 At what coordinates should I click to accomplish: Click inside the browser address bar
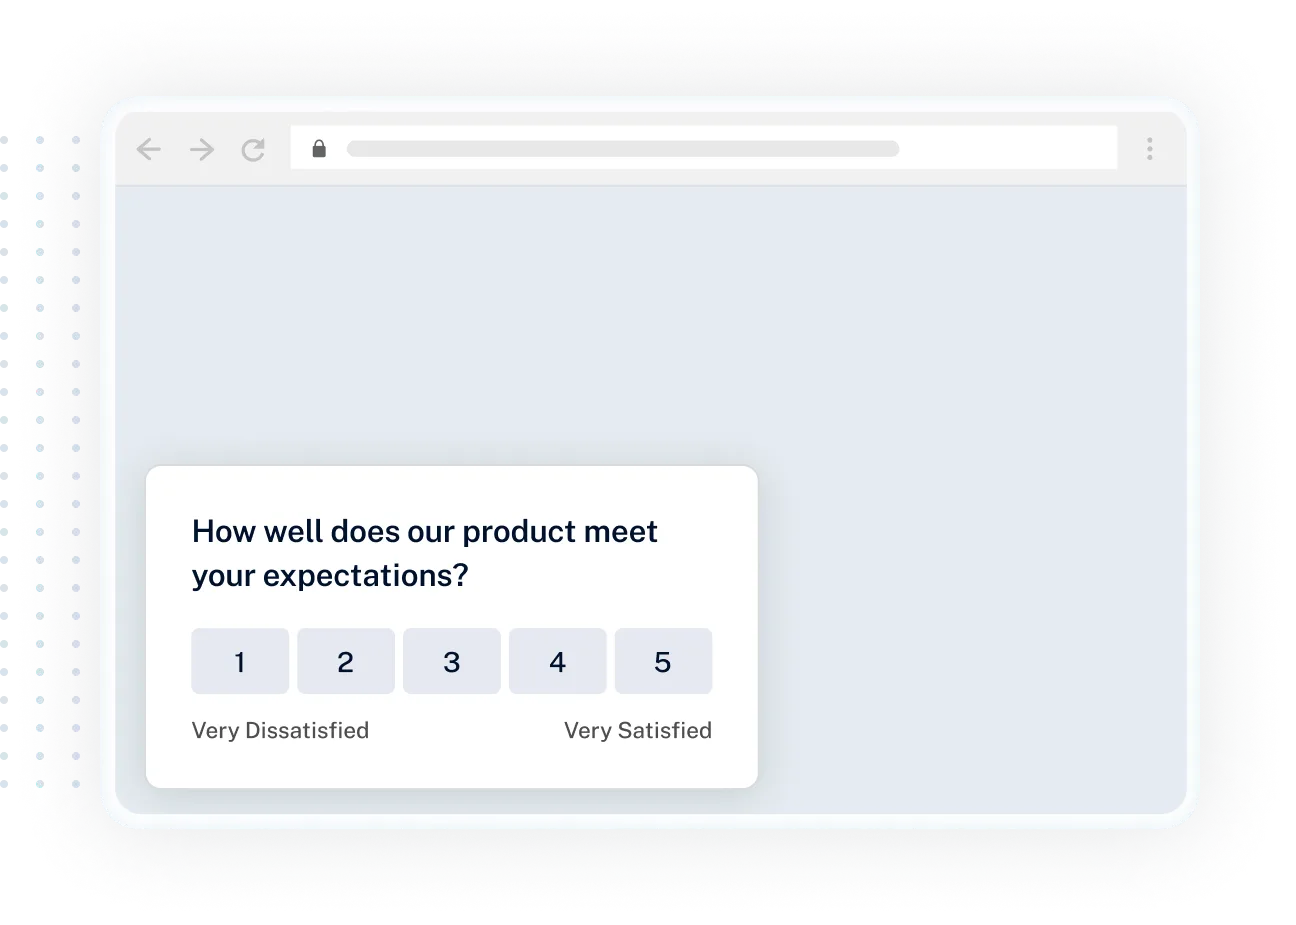pyautogui.click(x=700, y=147)
